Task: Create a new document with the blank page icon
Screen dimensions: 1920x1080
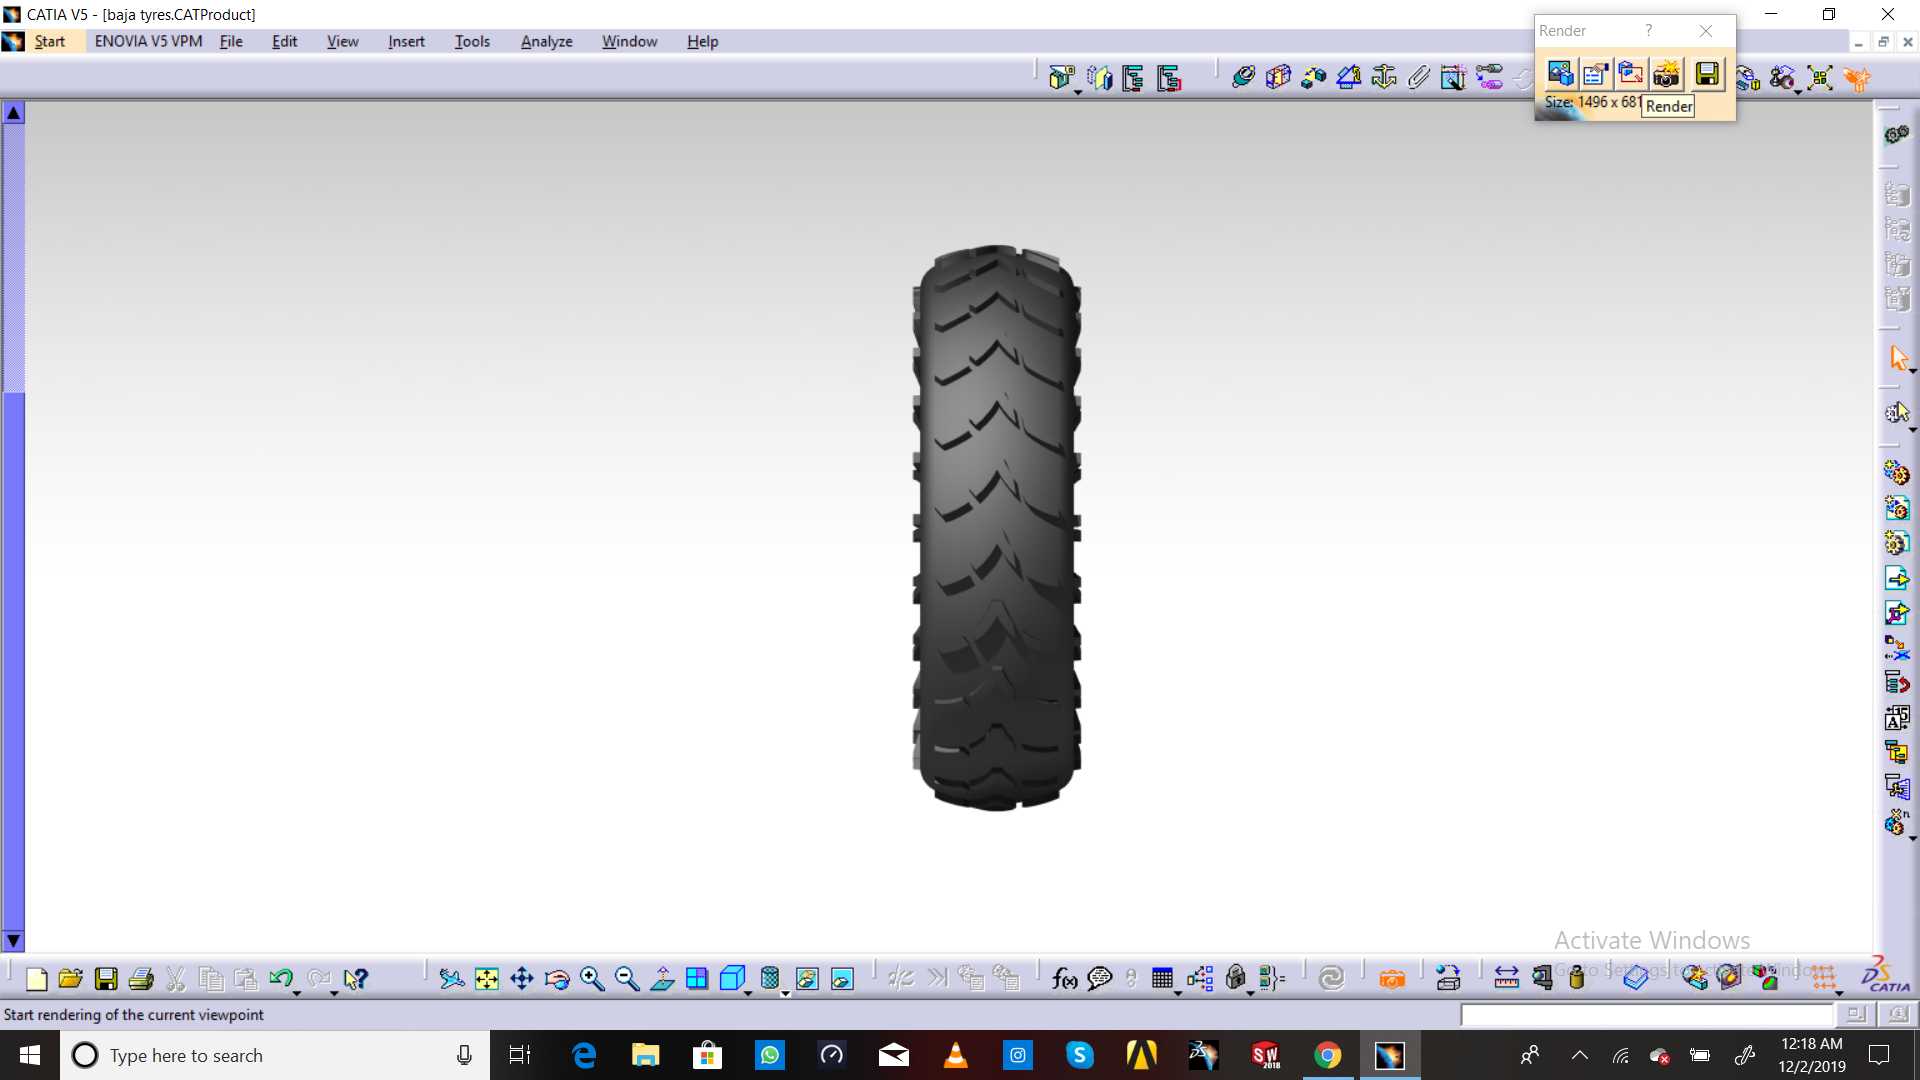Action: click(37, 979)
